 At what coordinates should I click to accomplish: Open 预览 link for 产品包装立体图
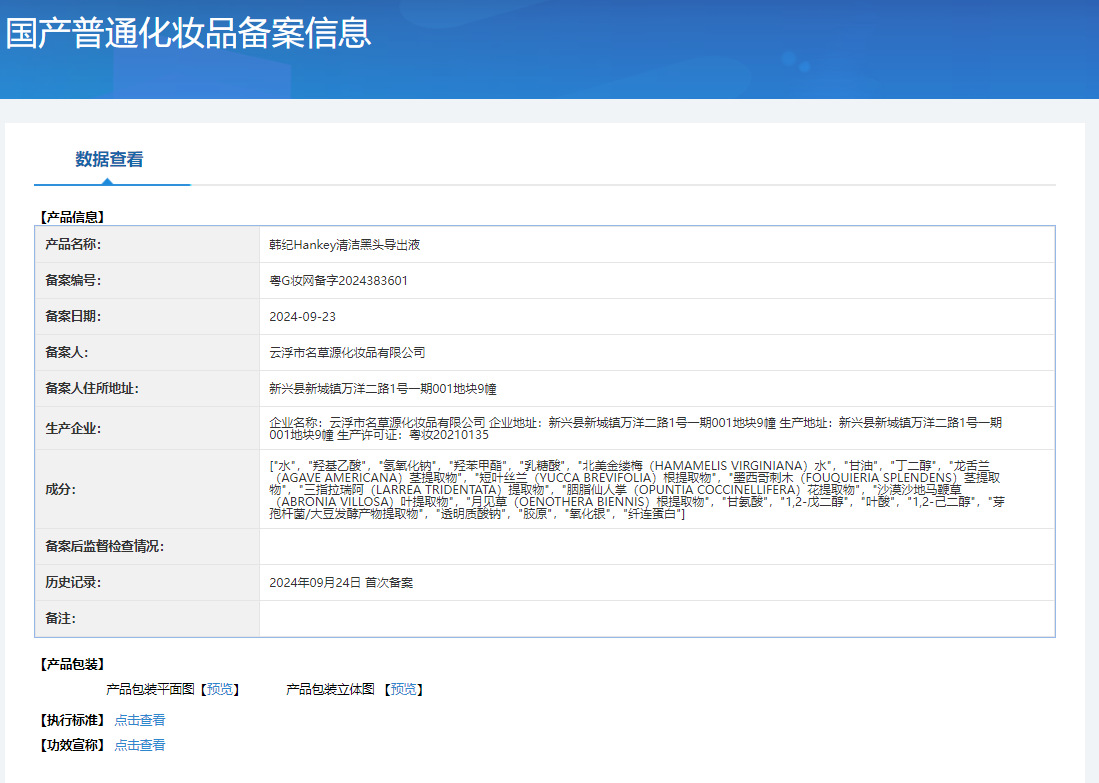[403, 689]
